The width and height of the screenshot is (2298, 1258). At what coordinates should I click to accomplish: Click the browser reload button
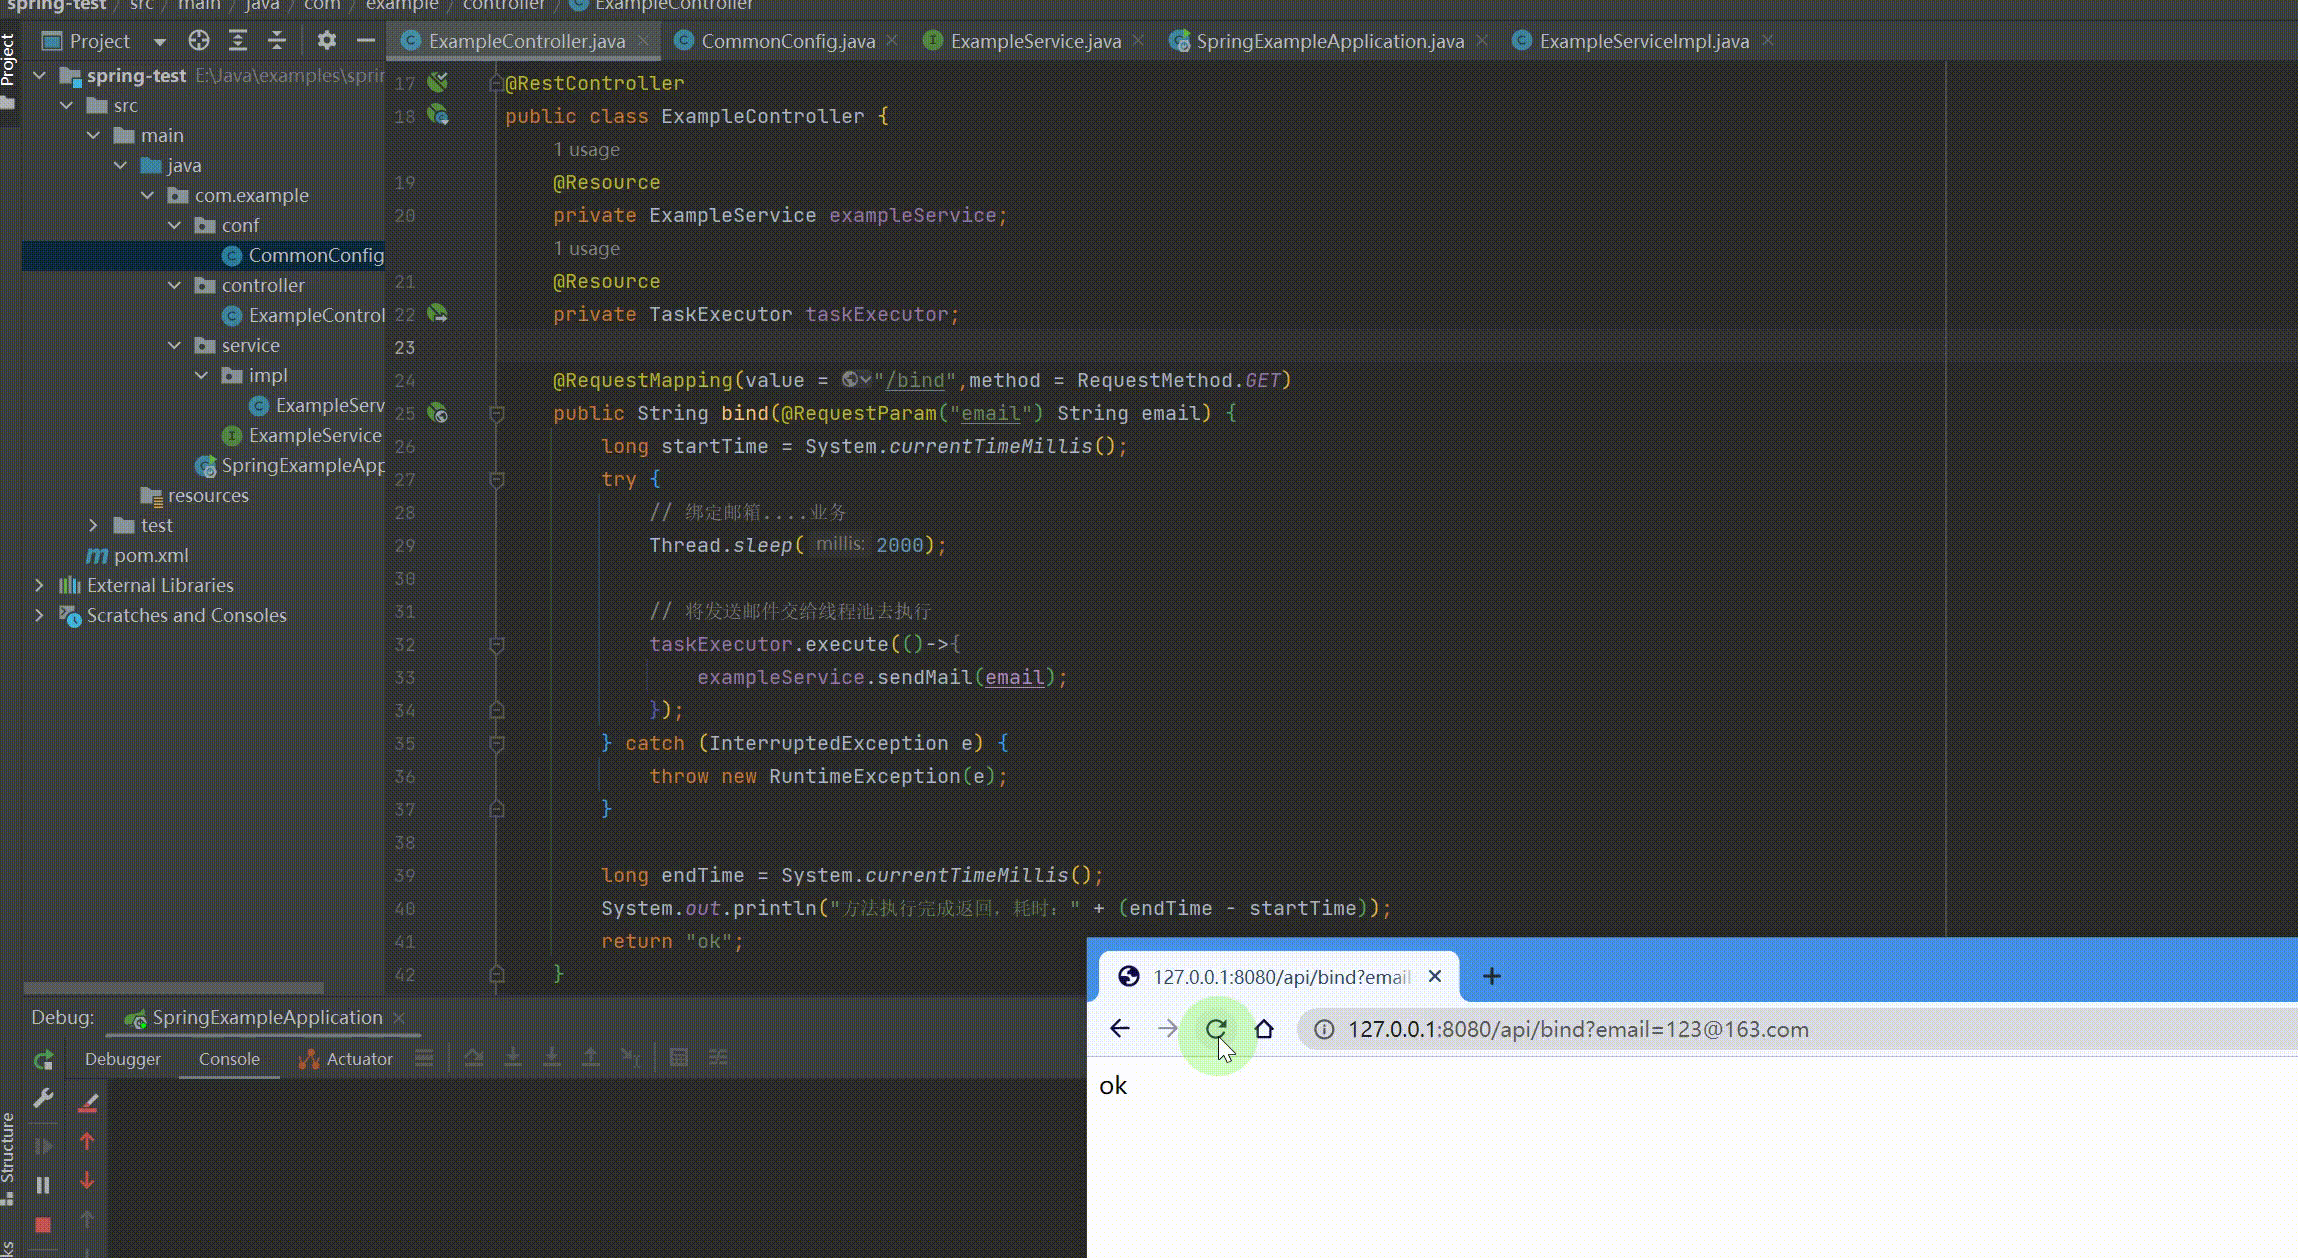pos(1215,1029)
